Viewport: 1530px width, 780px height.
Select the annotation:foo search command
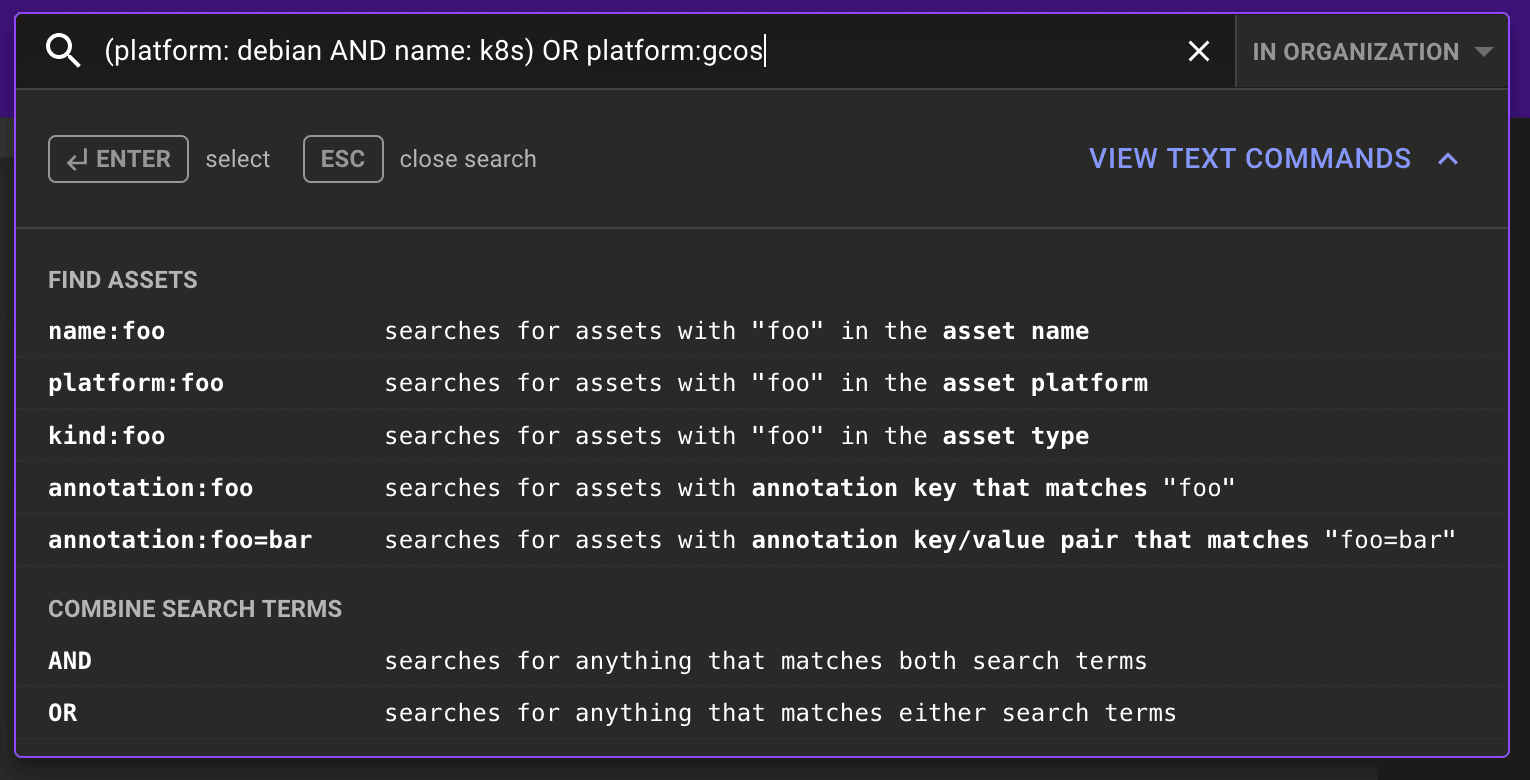click(150, 488)
